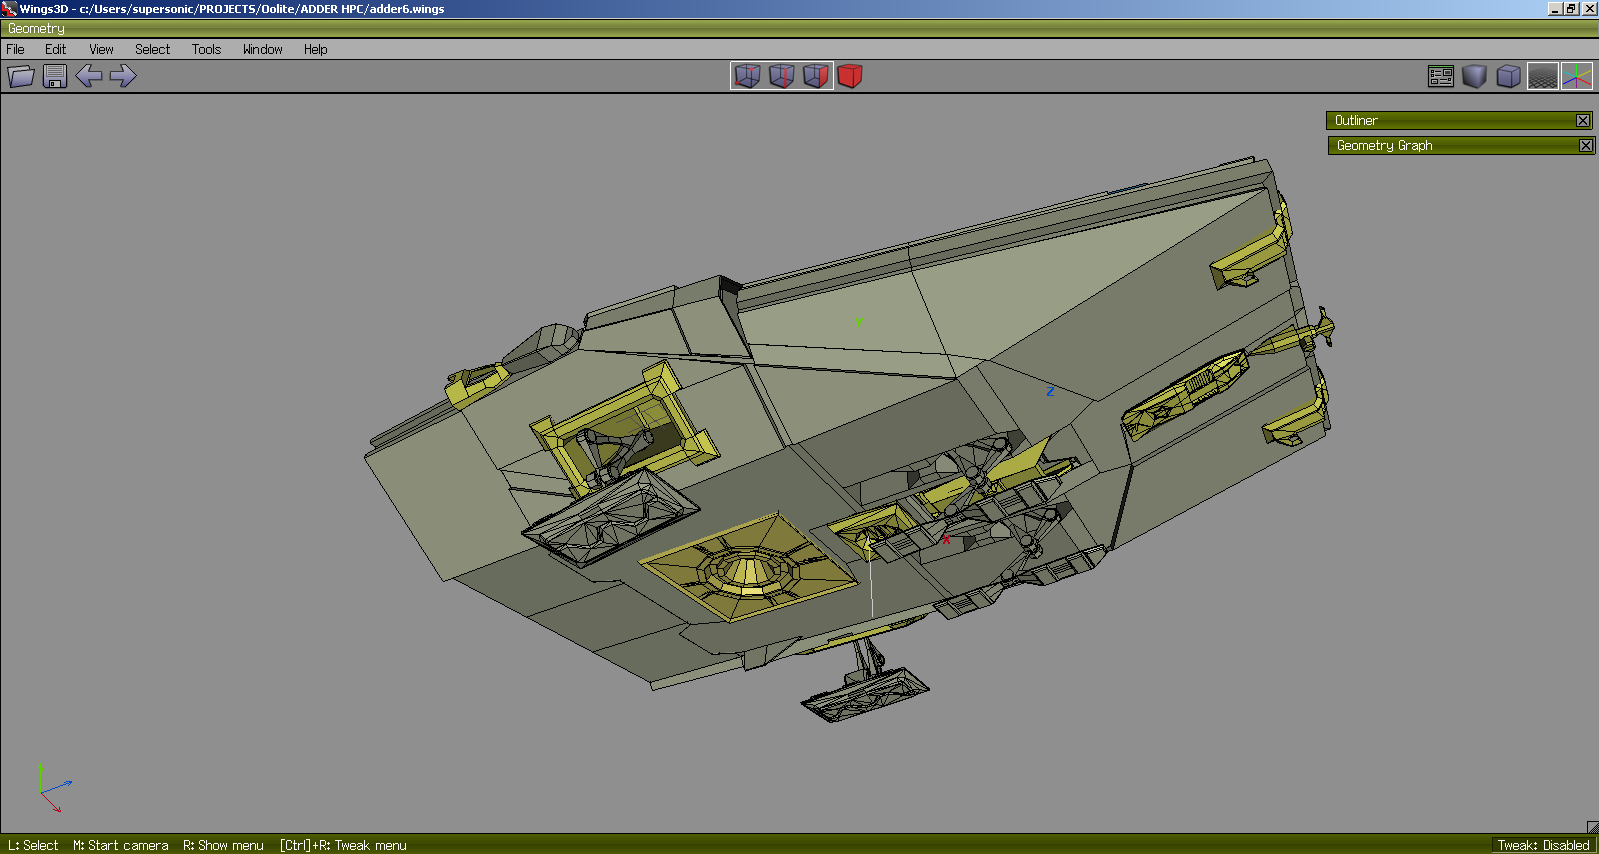Open the Tools menu

[x=206, y=49]
